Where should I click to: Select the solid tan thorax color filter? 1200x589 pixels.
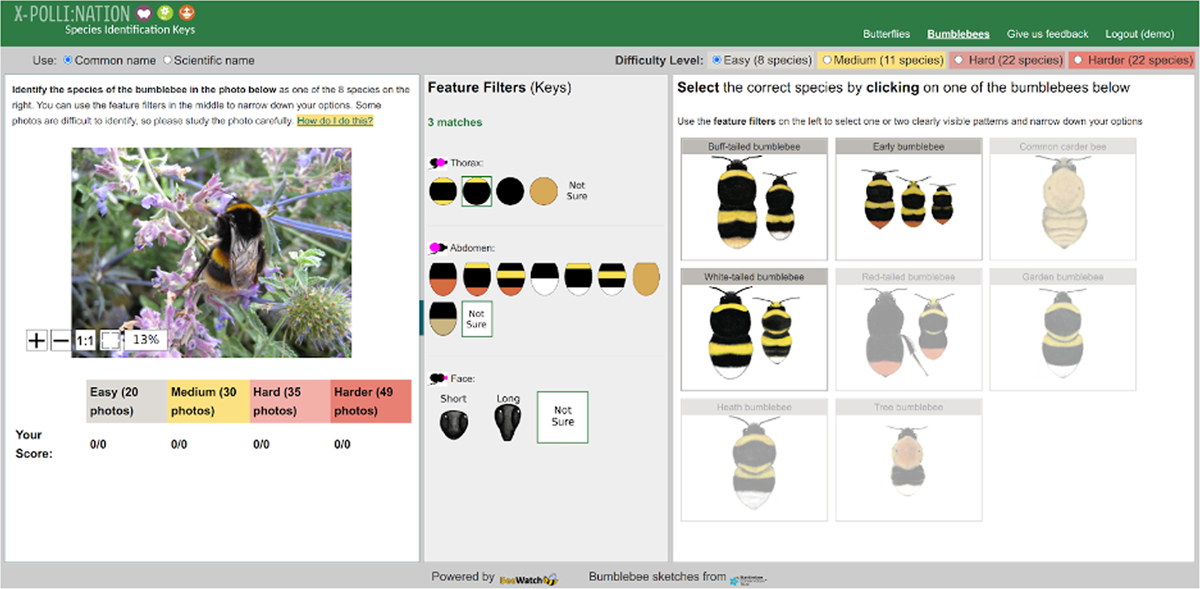[544, 190]
